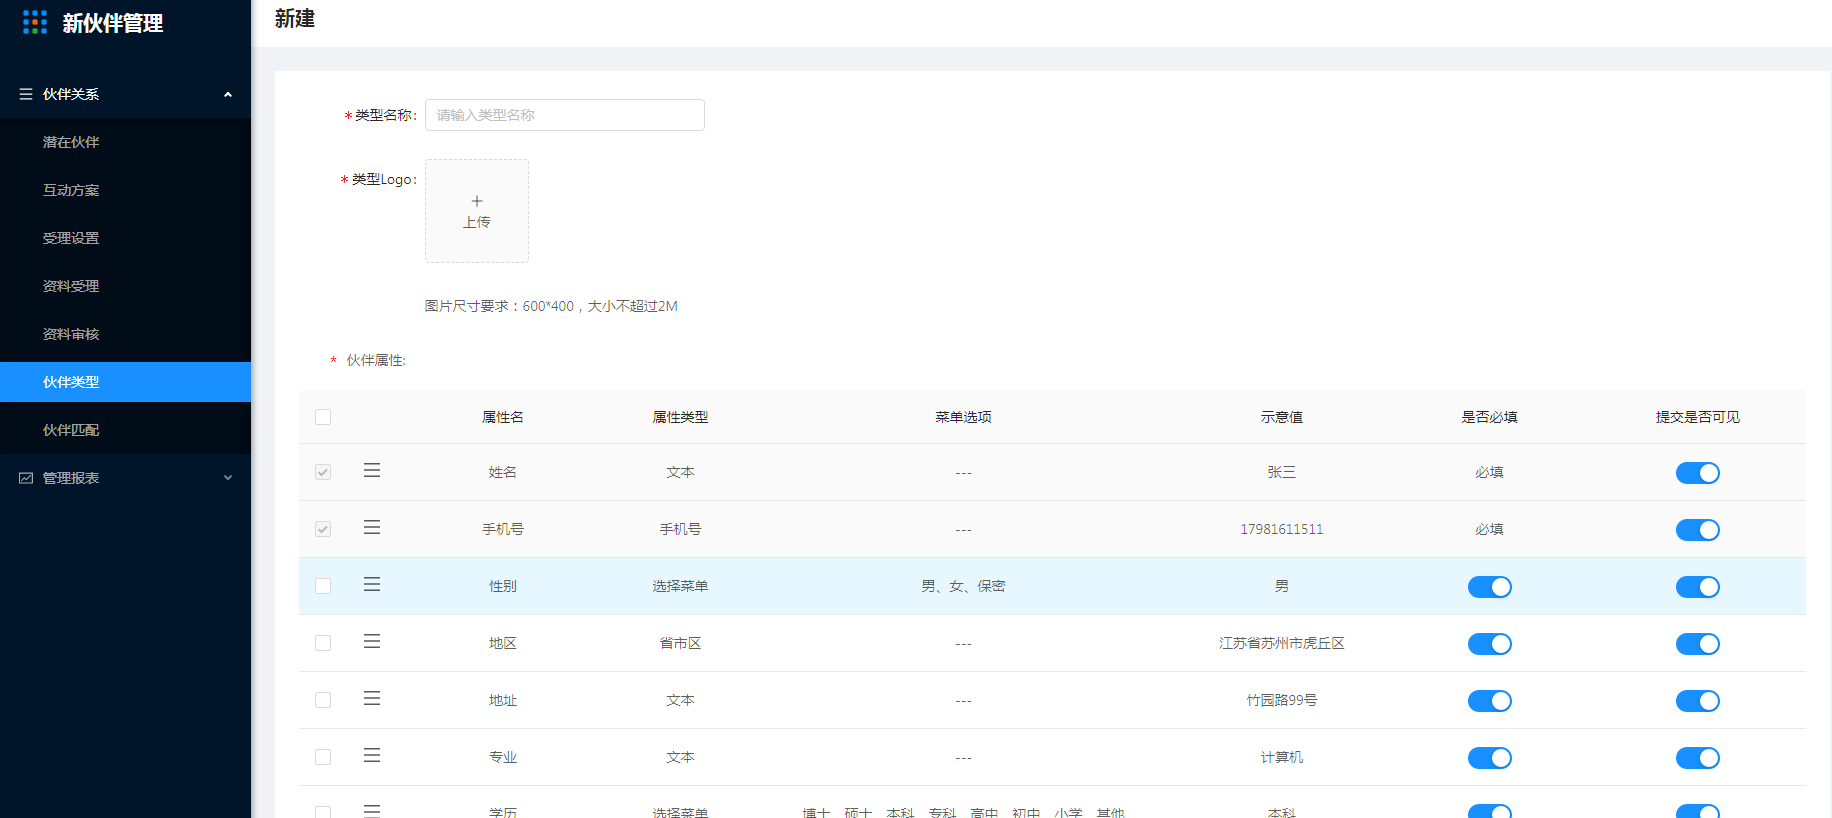This screenshot has height=818, width=1832.
Task: Click the 属性名 column header
Action: point(503,417)
